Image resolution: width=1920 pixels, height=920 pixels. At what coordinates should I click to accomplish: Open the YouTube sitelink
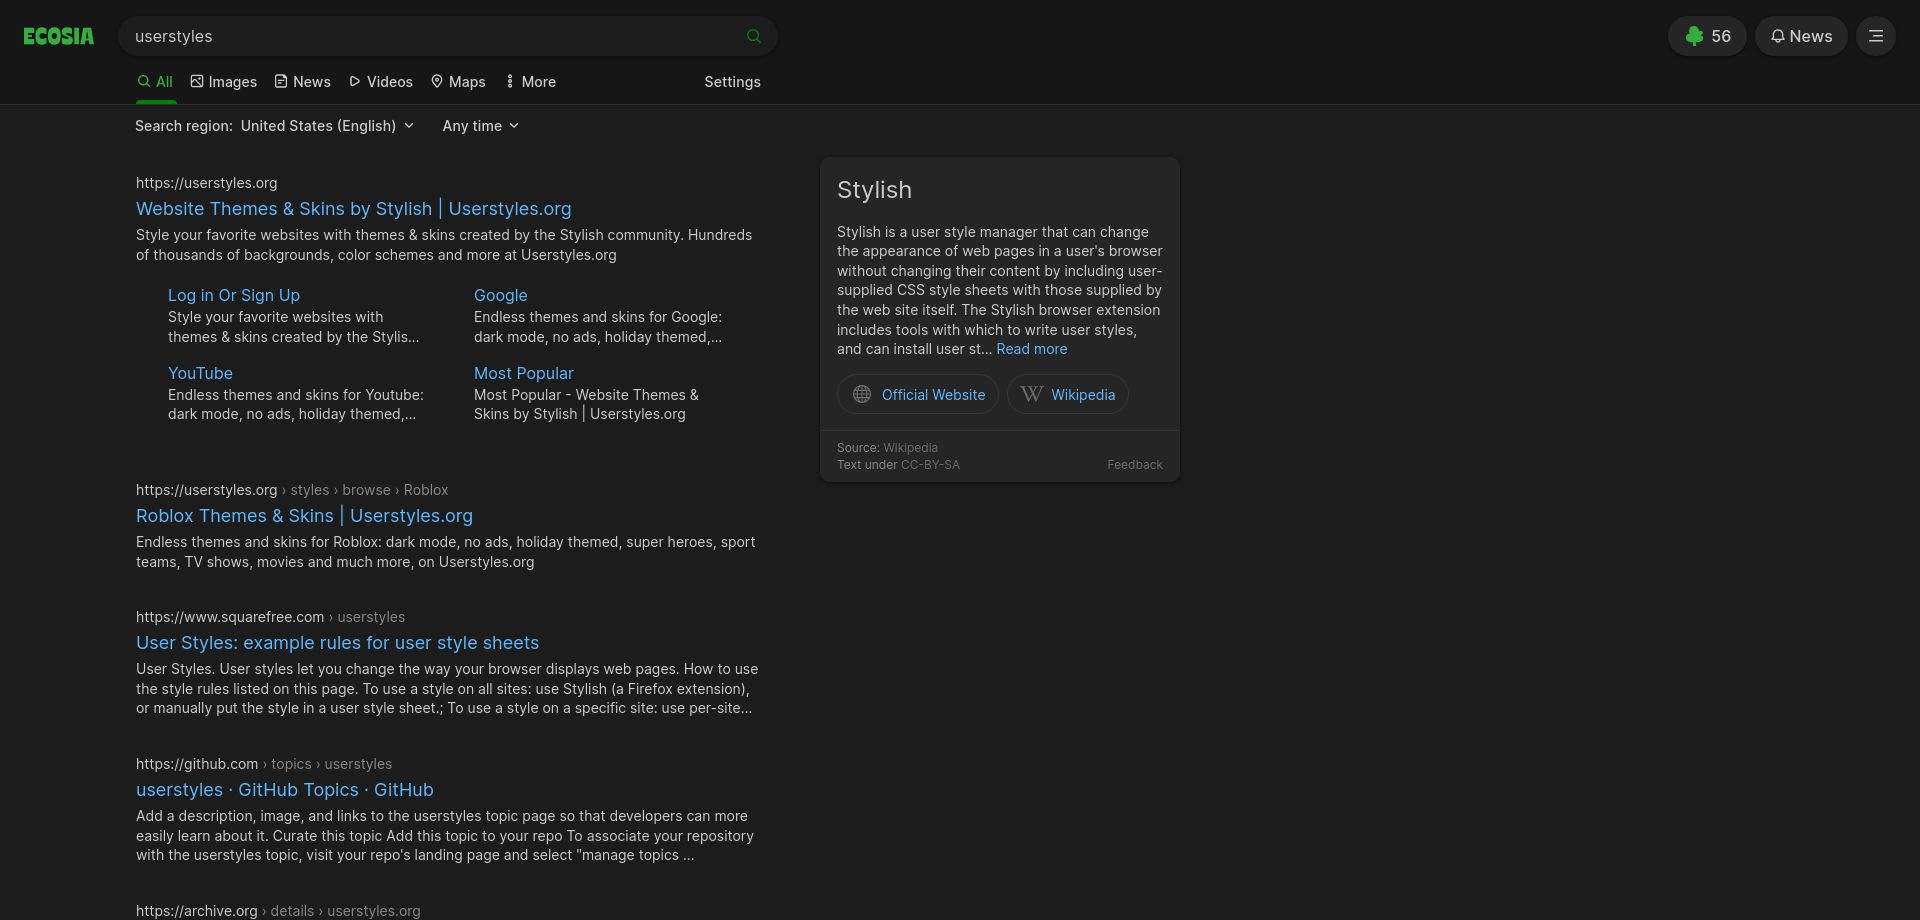click(x=200, y=373)
